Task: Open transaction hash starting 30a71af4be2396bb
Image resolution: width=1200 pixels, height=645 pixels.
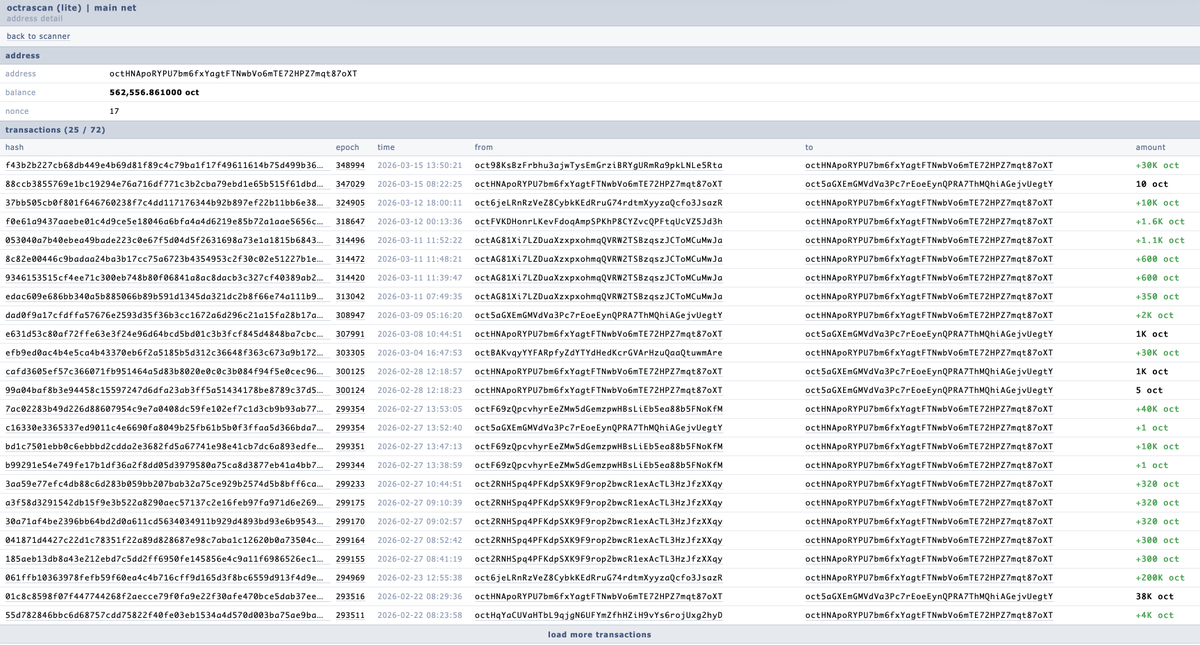Action: 165,521
